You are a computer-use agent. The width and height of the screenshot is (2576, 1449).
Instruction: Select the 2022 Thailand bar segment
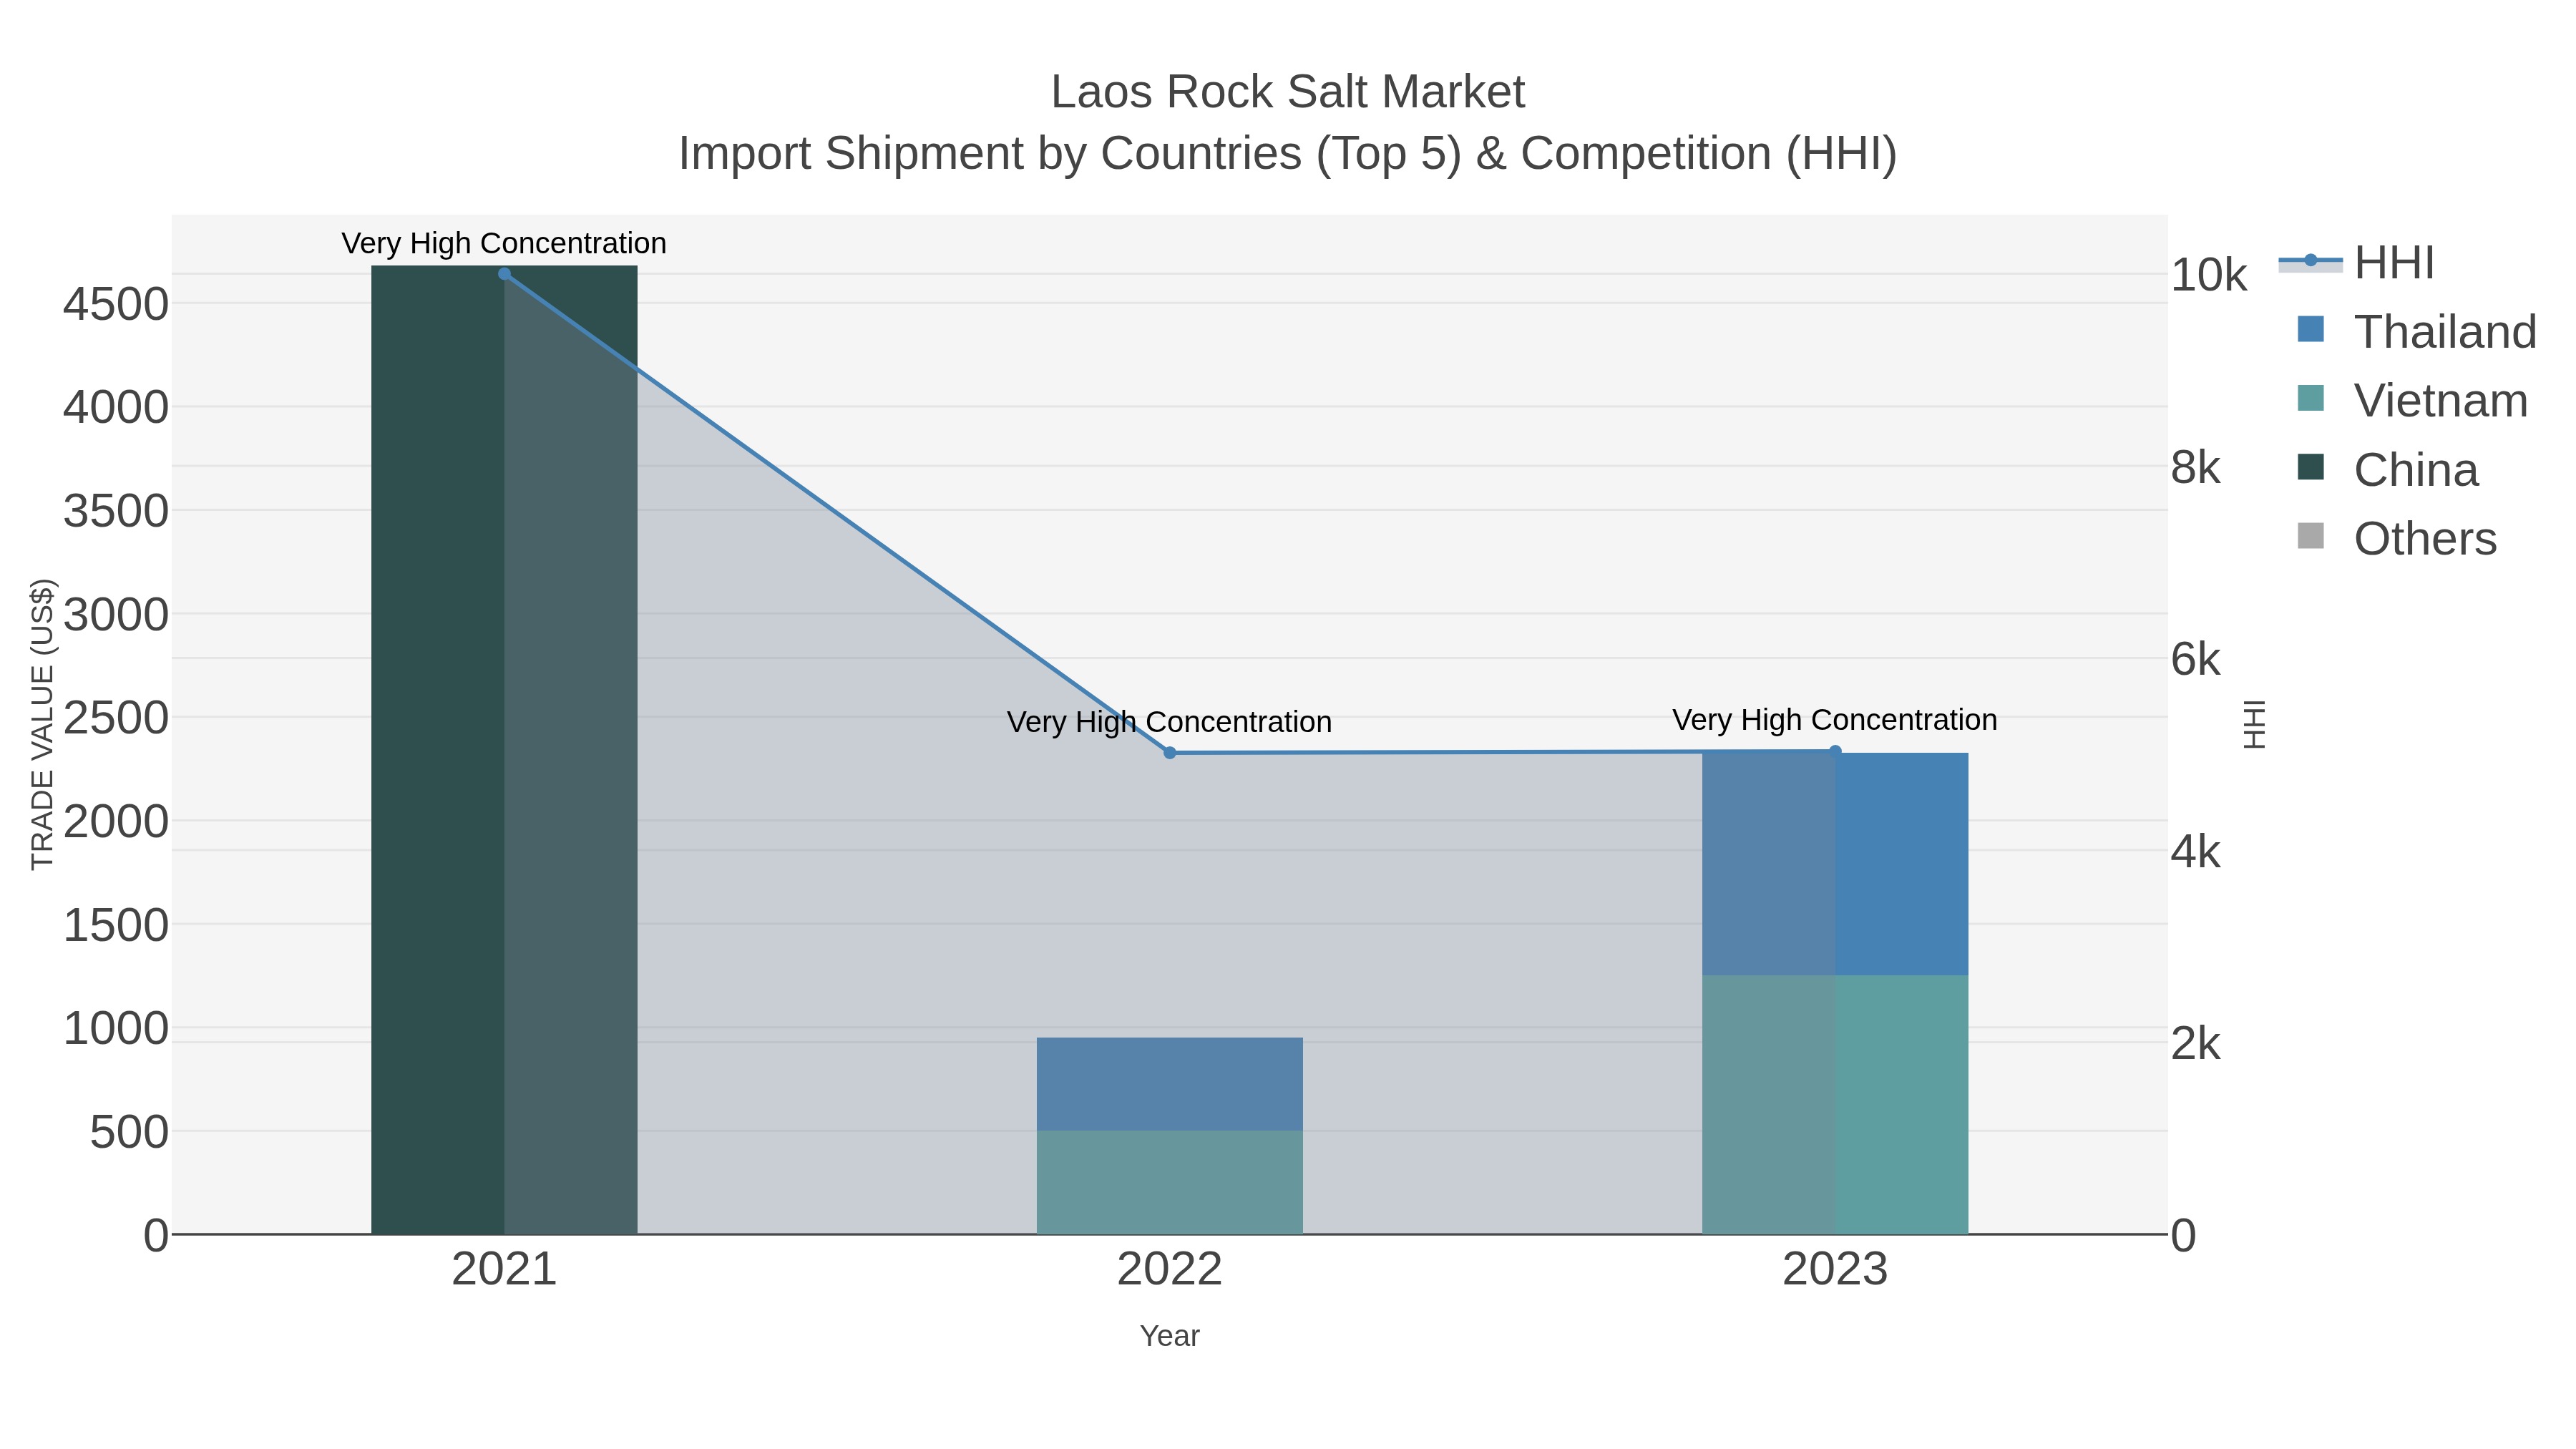(x=1170, y=1084)
